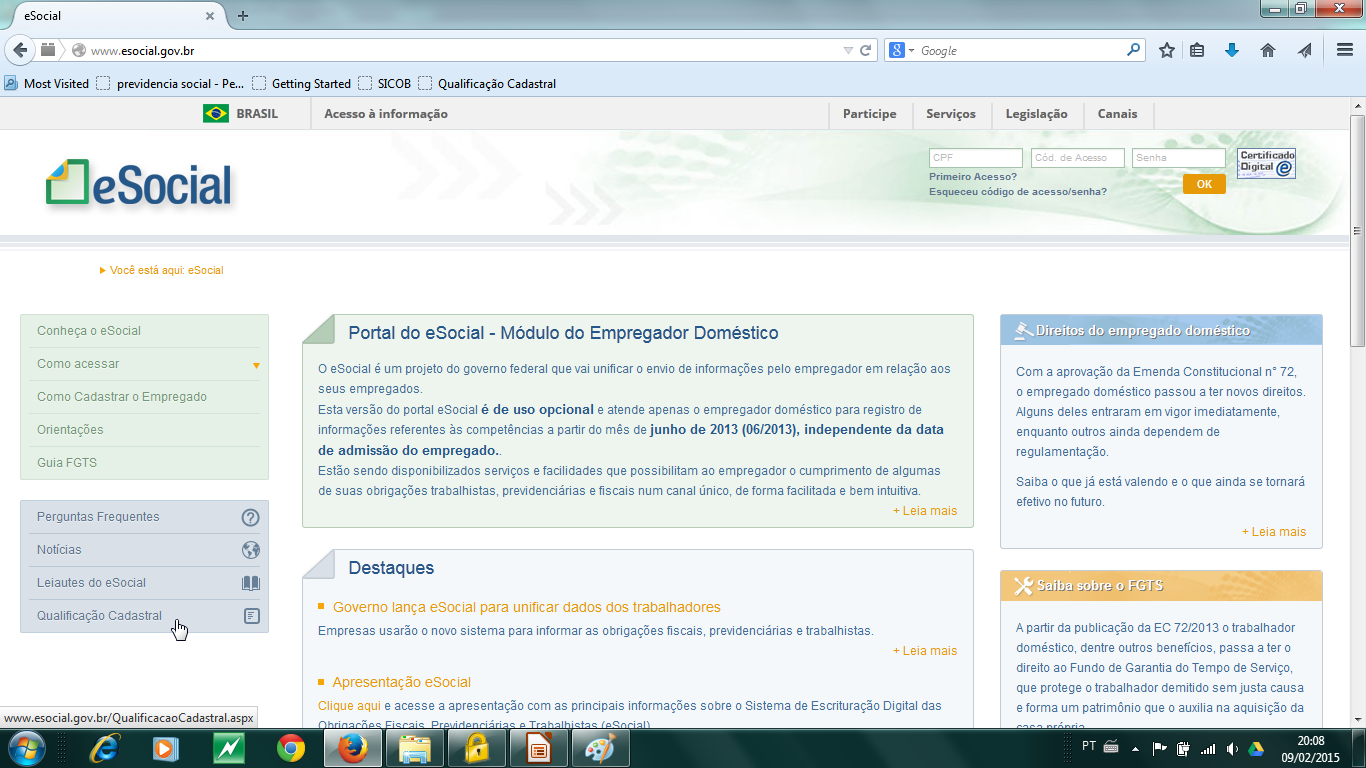Open the media player icon on the taskbar
Screen dimensions: 1366x768
(x=165, y=748)
